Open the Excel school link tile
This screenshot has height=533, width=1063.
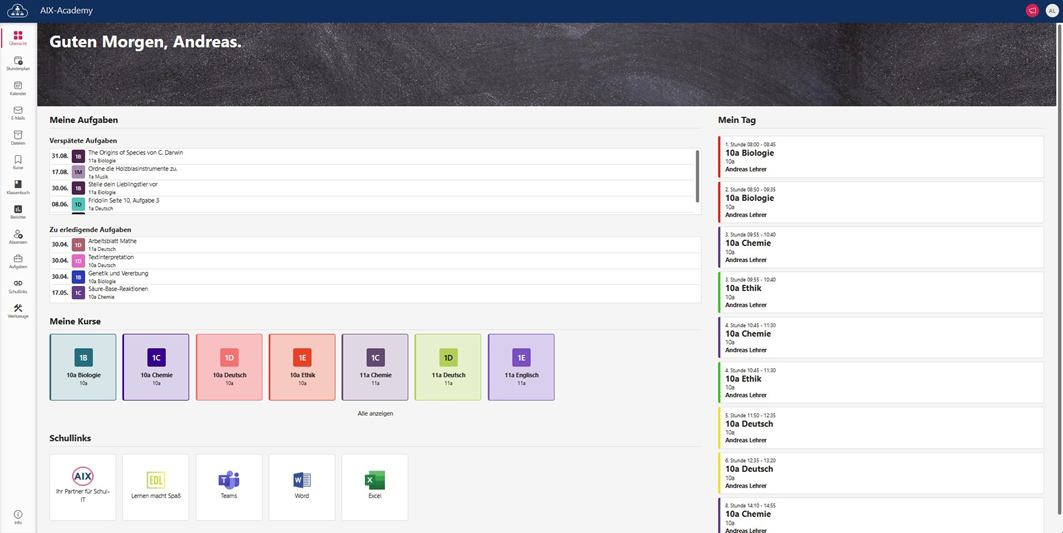(x=375, y=487)
